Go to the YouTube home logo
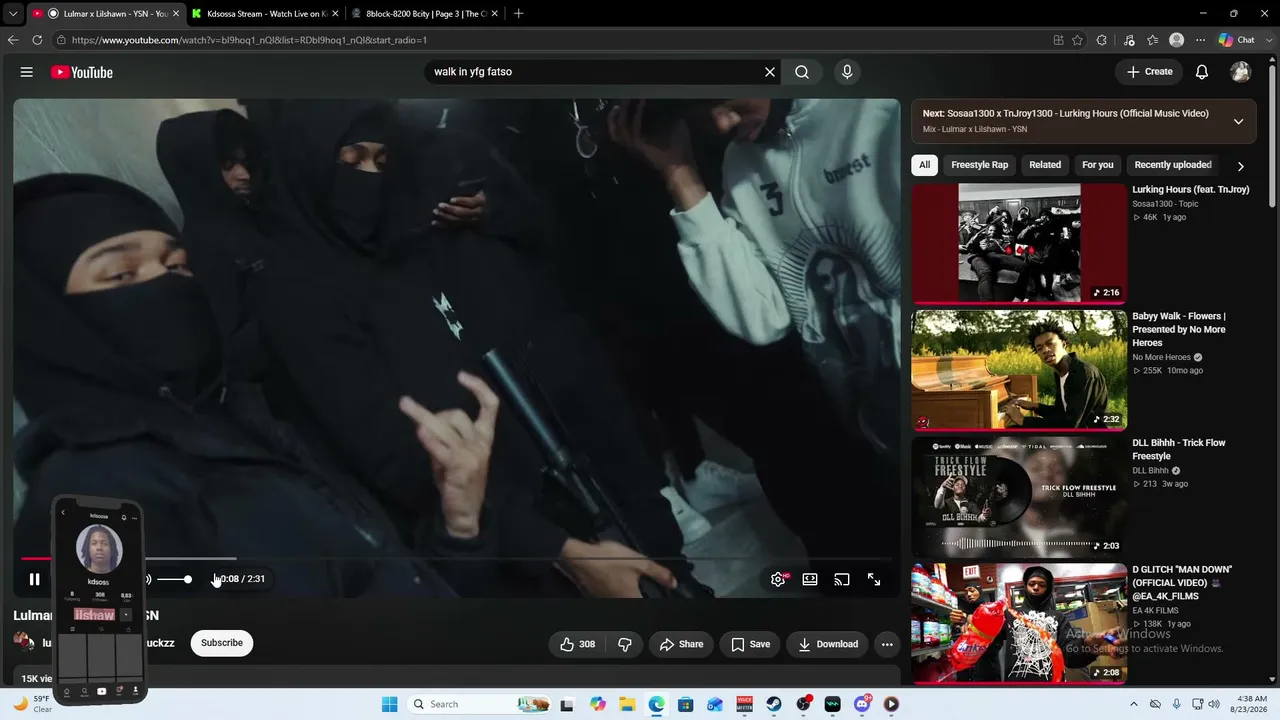Viewport: 1280px width, 720px height. coord(82,72)
